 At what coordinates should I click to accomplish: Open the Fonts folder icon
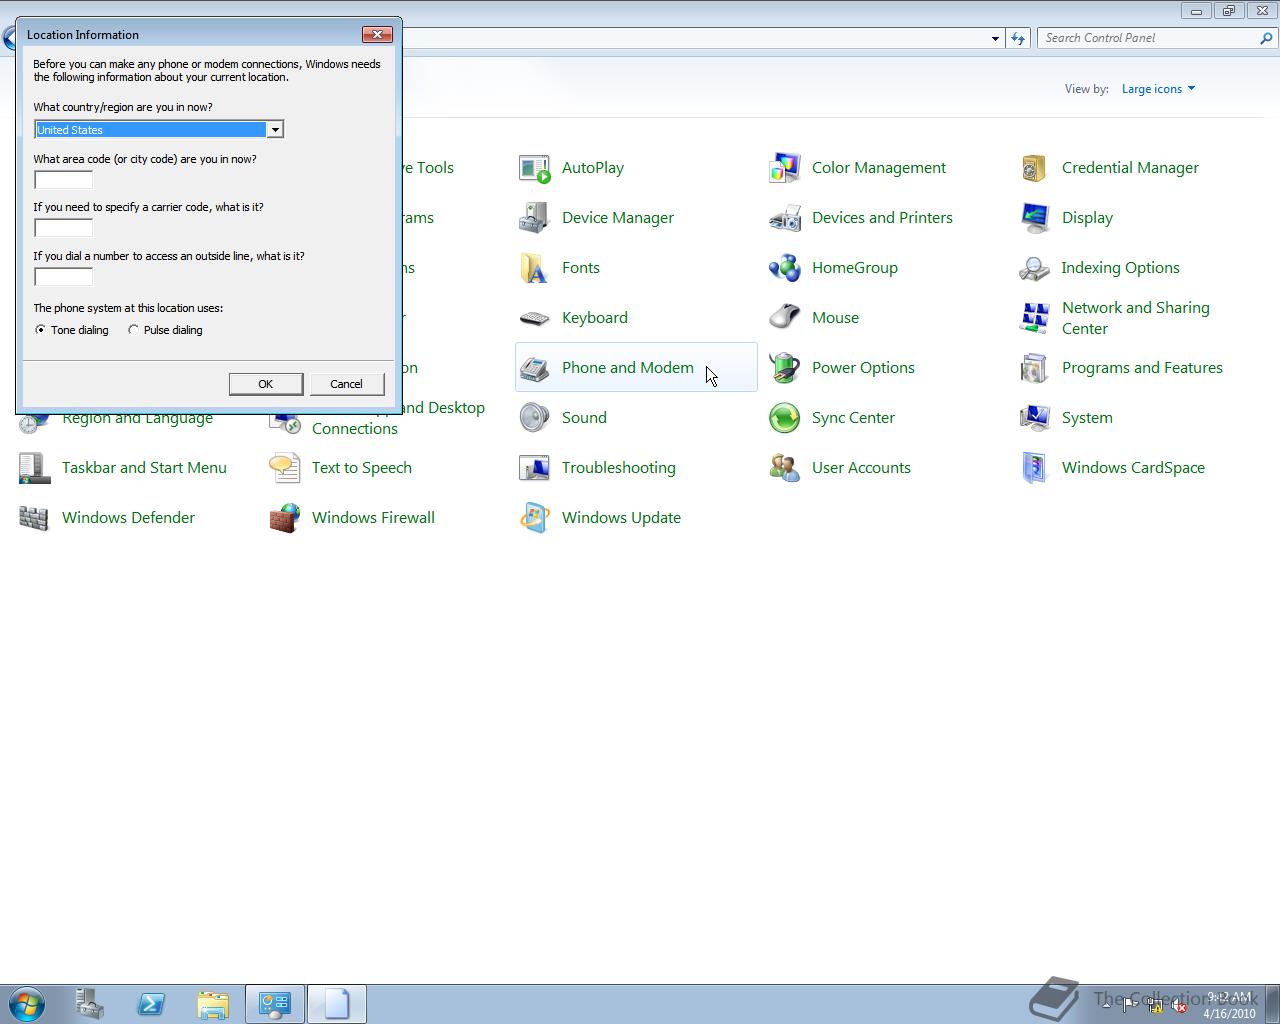click(535, 268)
